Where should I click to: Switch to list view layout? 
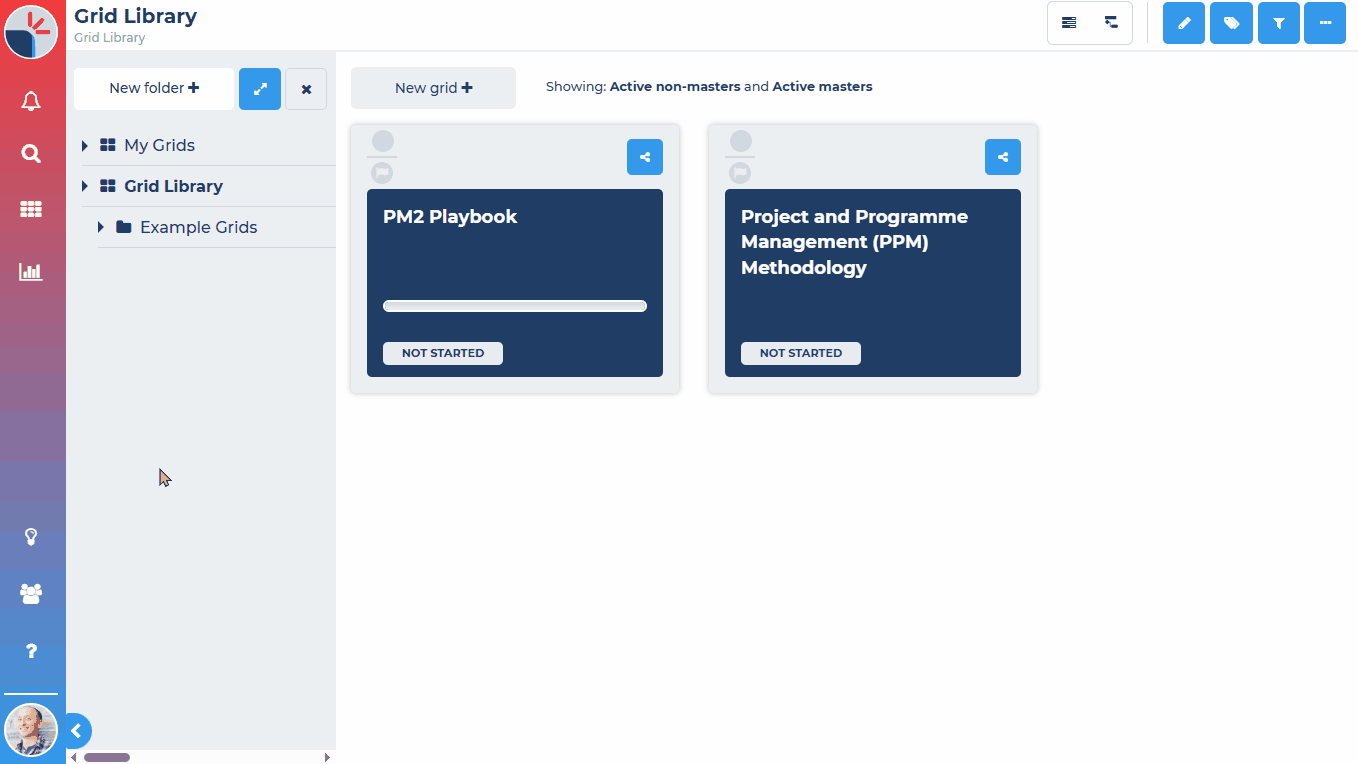click(1069, 22)
